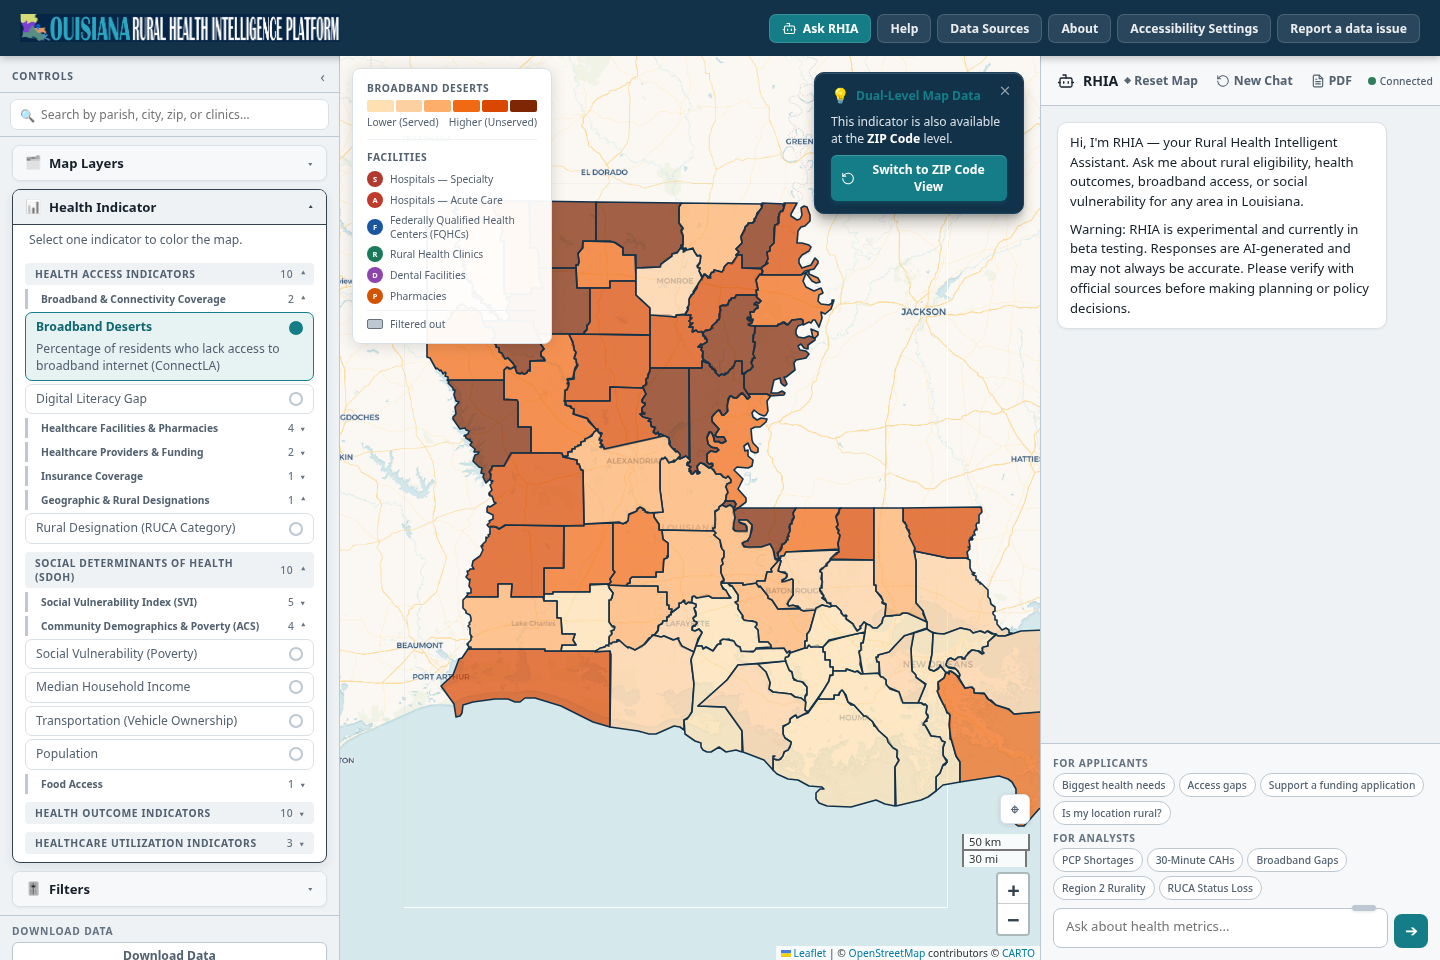Screen dimensions: 1440x960
Task: Click the Ask about health metrics input
Action: pyautogui.click(x=1220, y=927)
